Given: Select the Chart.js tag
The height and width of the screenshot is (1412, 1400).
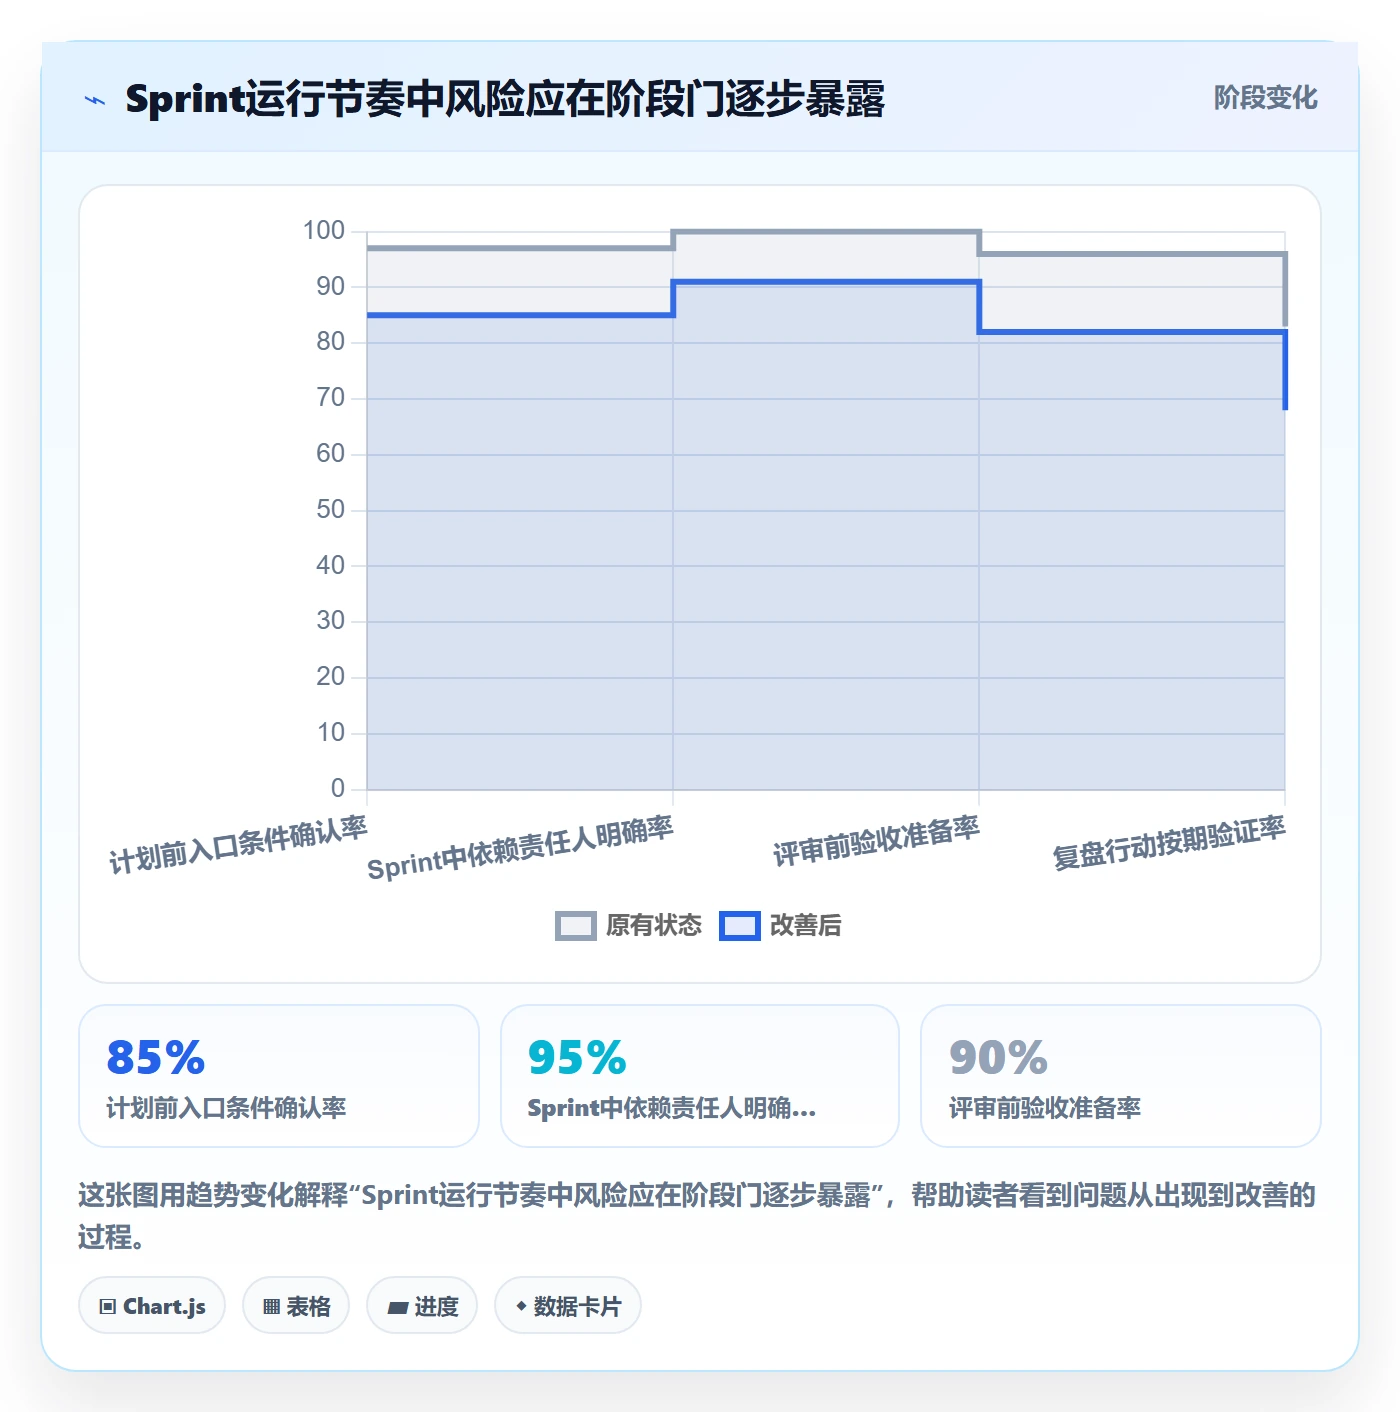Looking at the screenshot, I should click(x=152, y=1305).
